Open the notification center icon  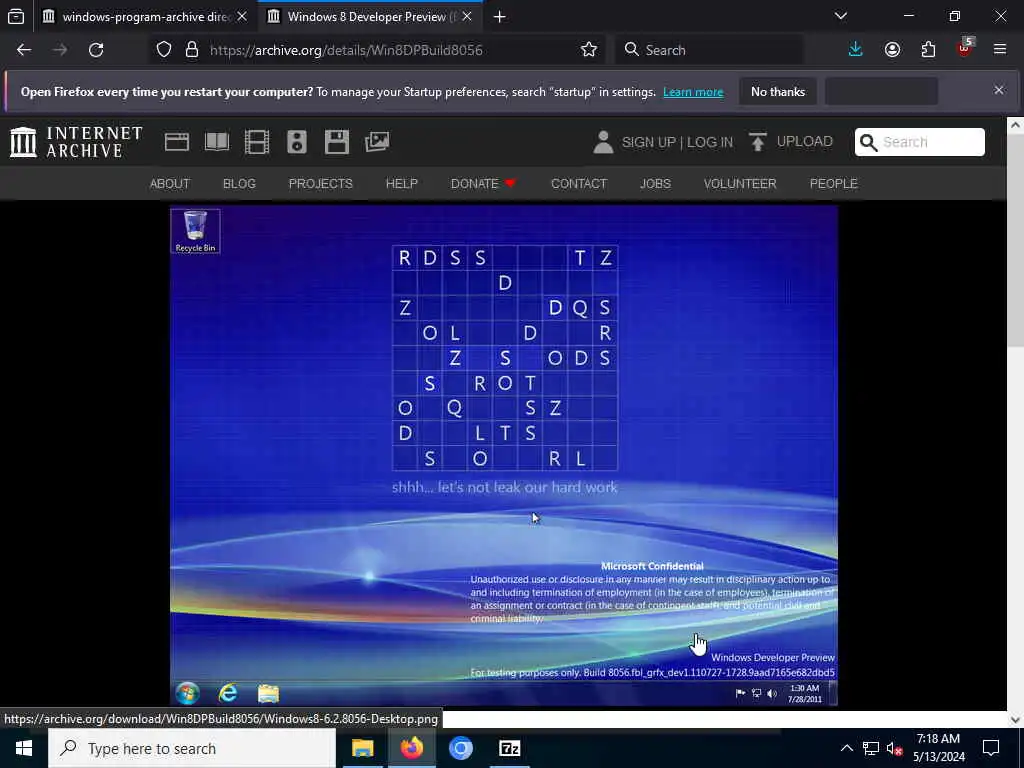pos(991,748)
